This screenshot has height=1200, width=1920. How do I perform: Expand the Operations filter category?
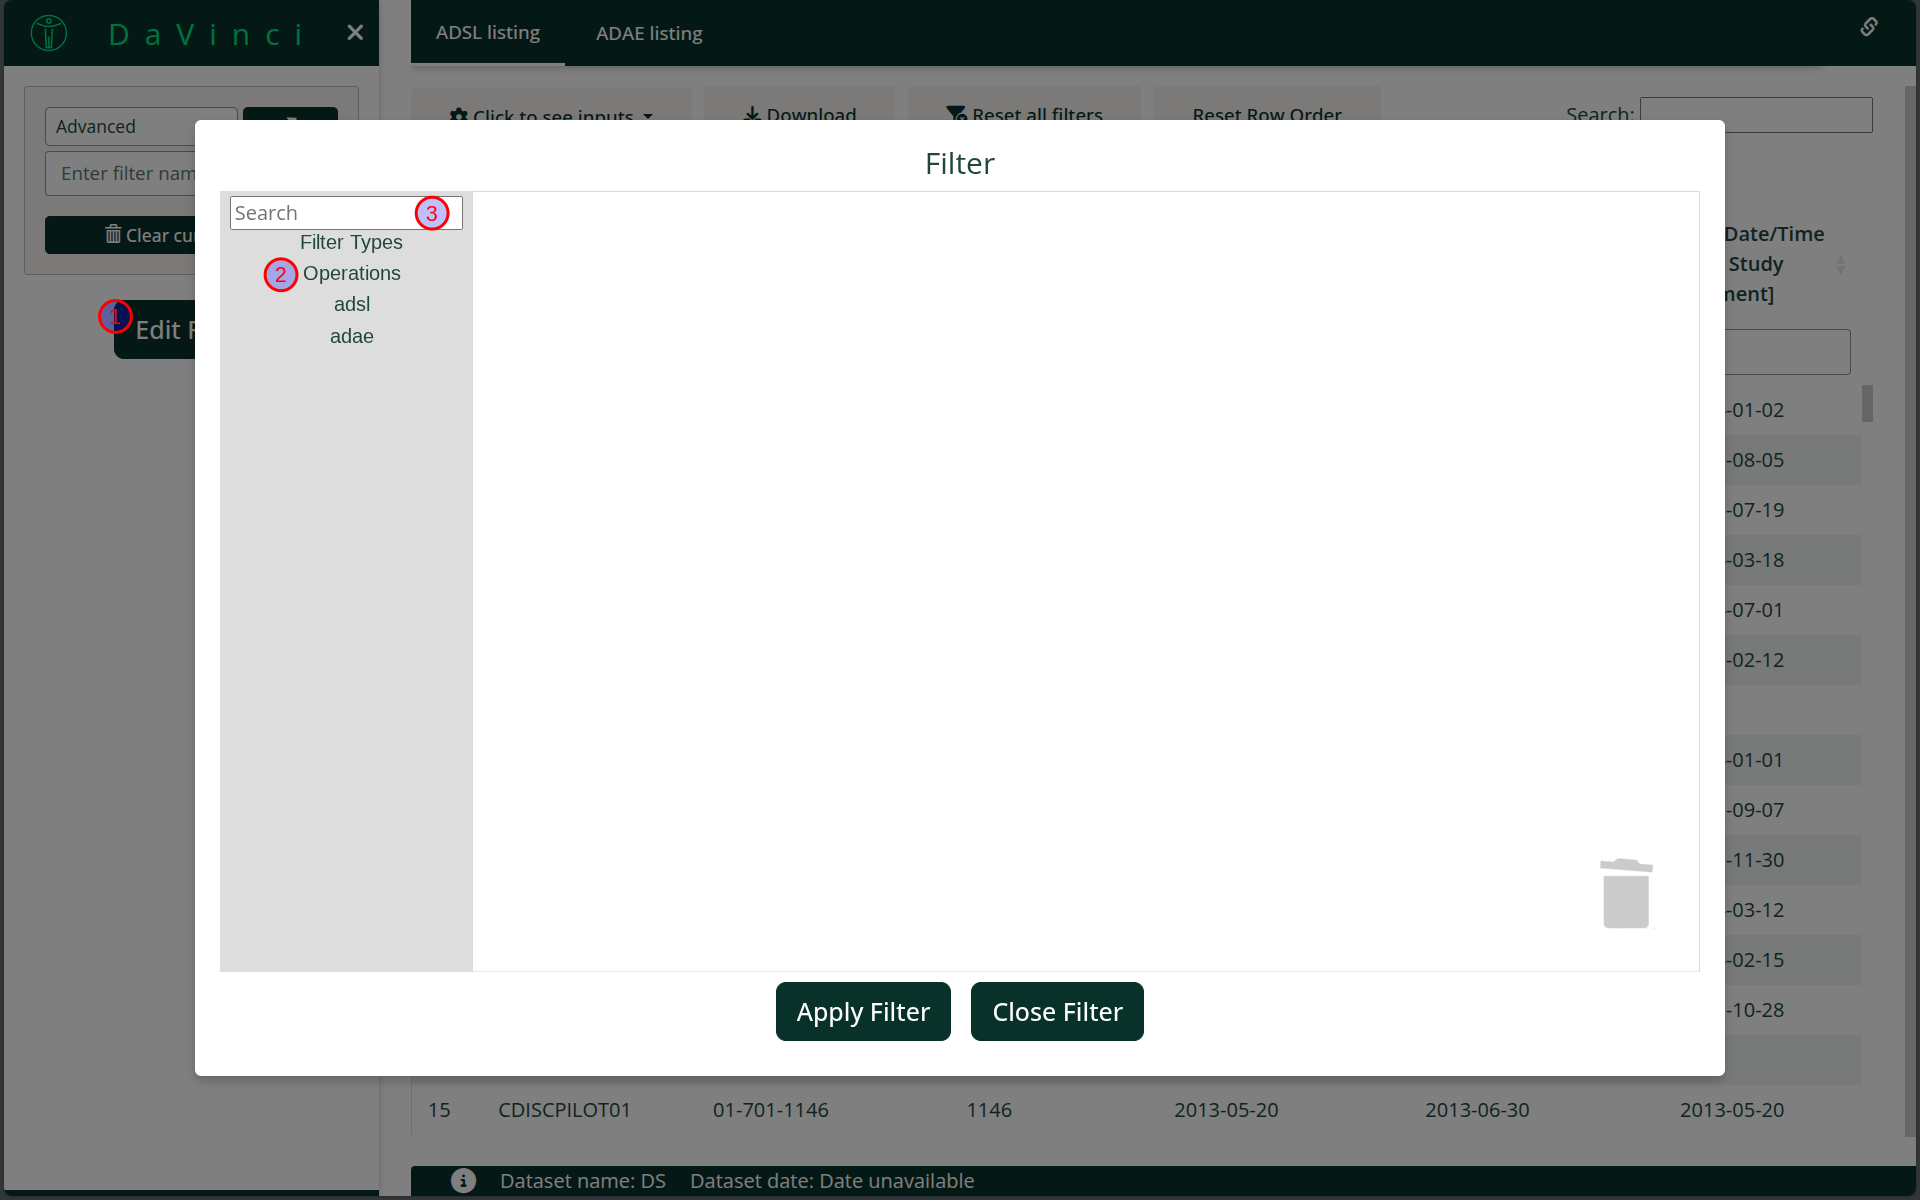point(352,274)
